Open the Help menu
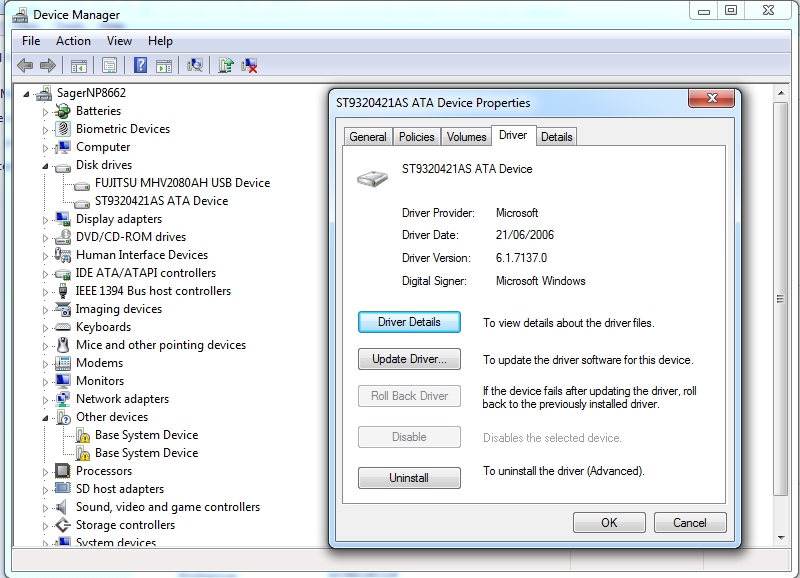 click(160, 41)
